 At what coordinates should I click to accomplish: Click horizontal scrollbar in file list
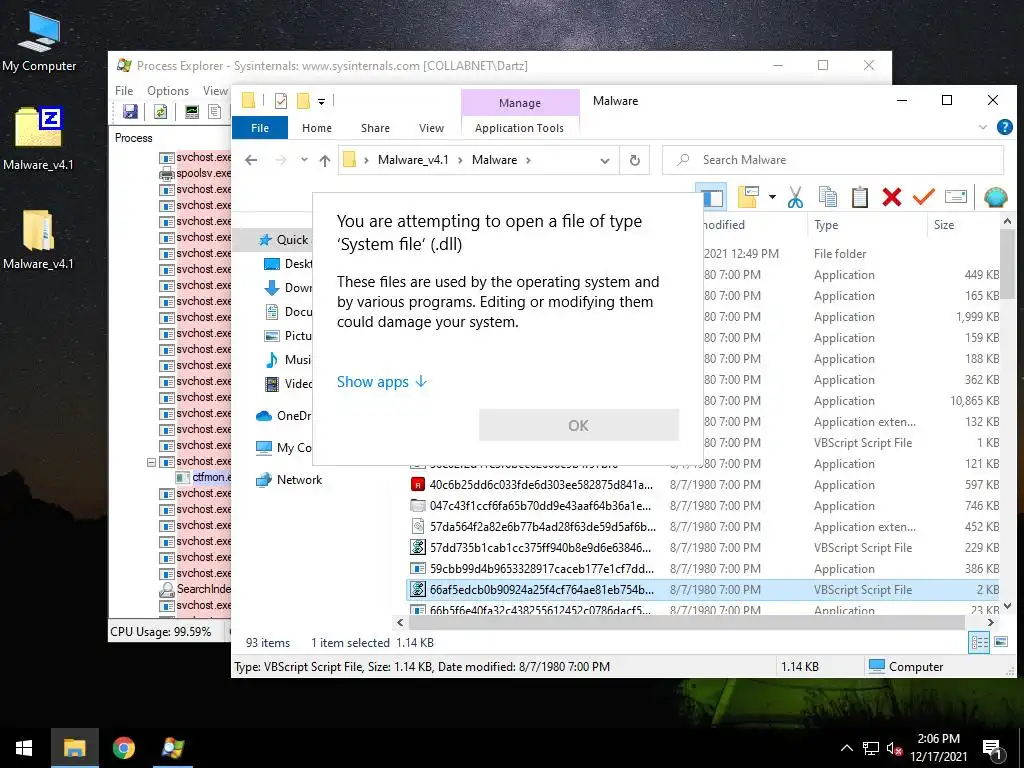click(x=685, y=622)
